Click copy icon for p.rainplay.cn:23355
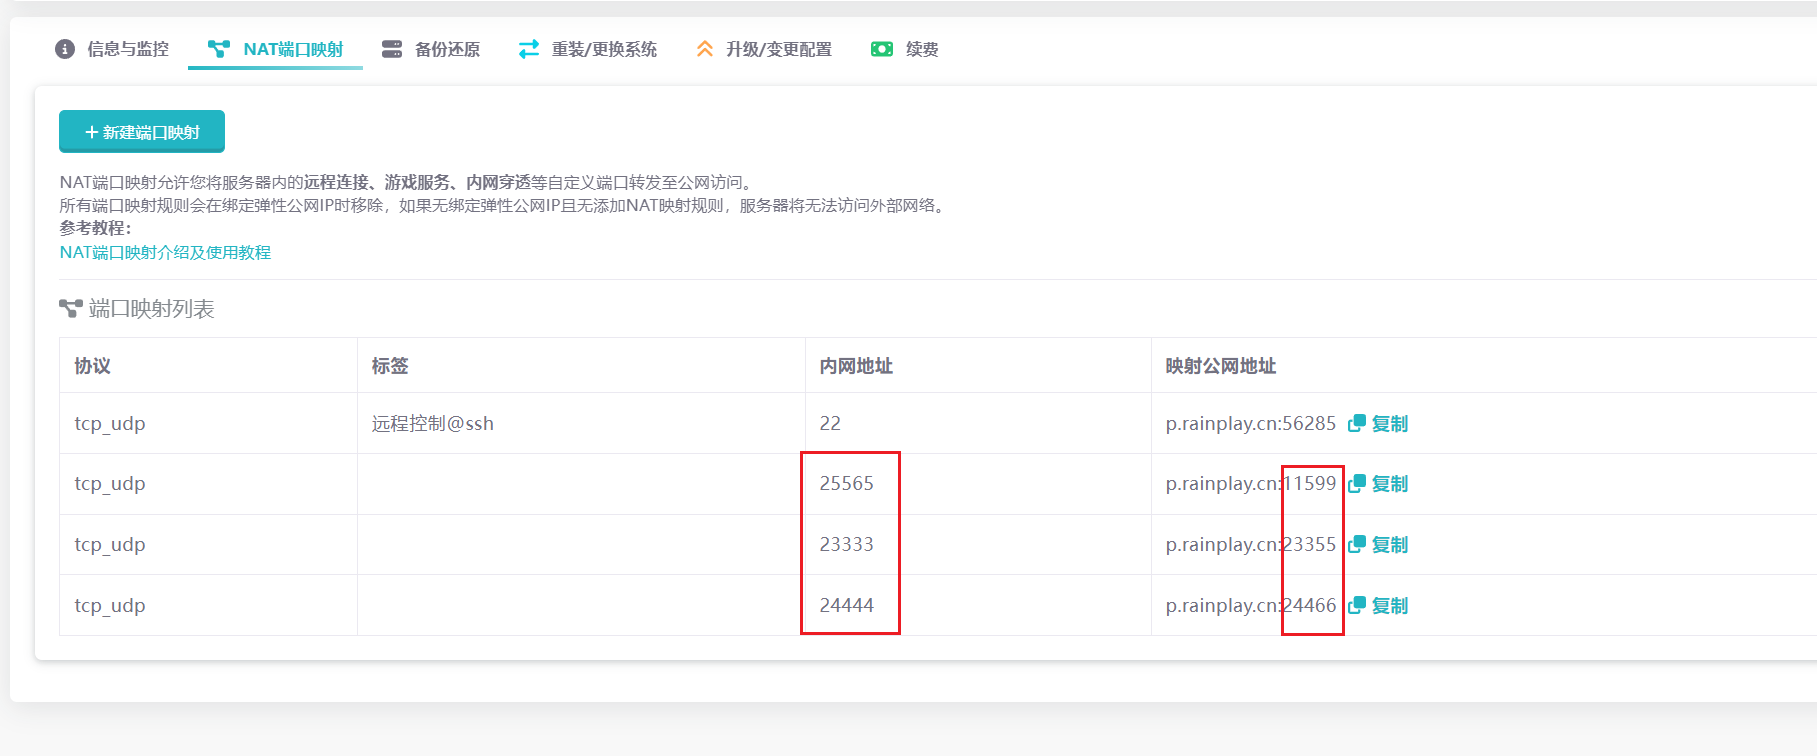Screen dimensions: 1817x756 (1356, 545)
